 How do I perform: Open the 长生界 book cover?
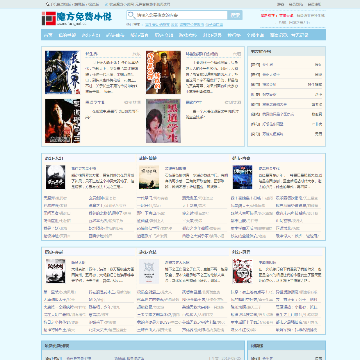point(62,72)
